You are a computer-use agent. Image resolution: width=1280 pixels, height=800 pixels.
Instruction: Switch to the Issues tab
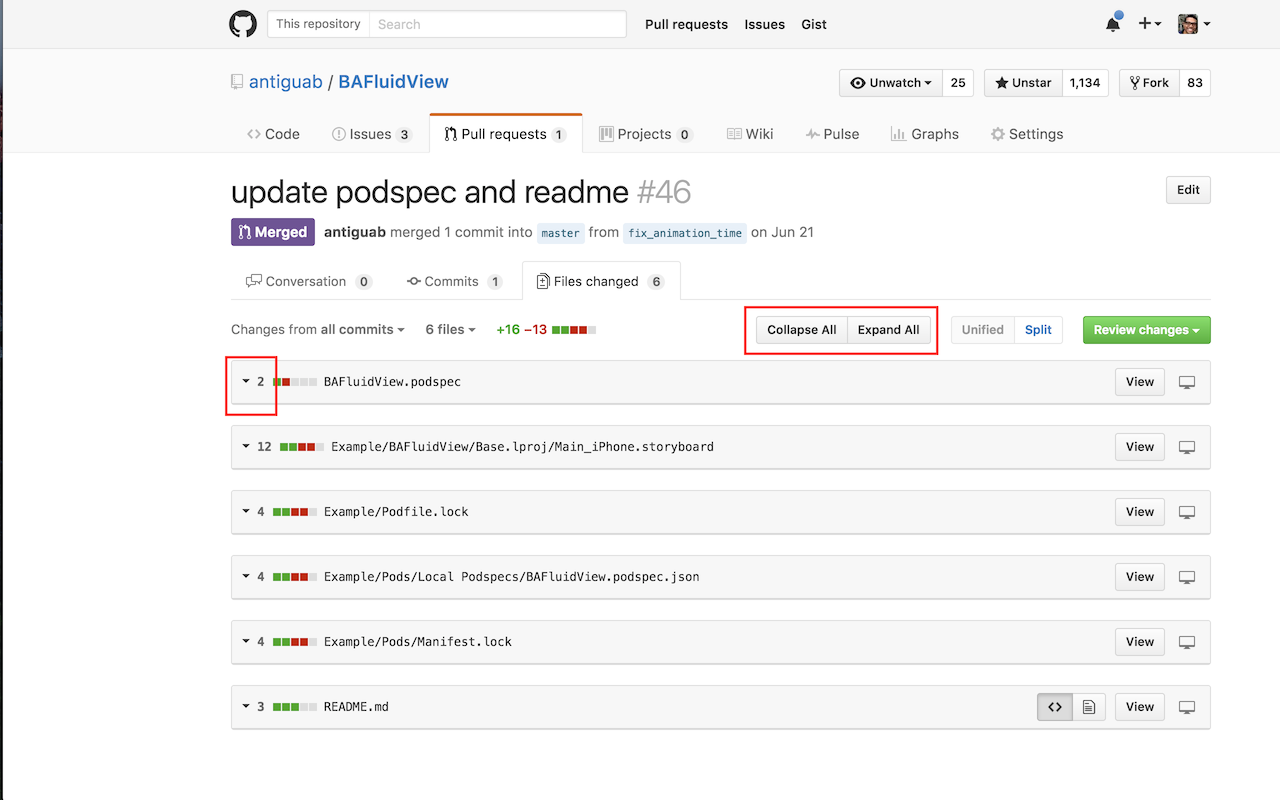point(372,134)
